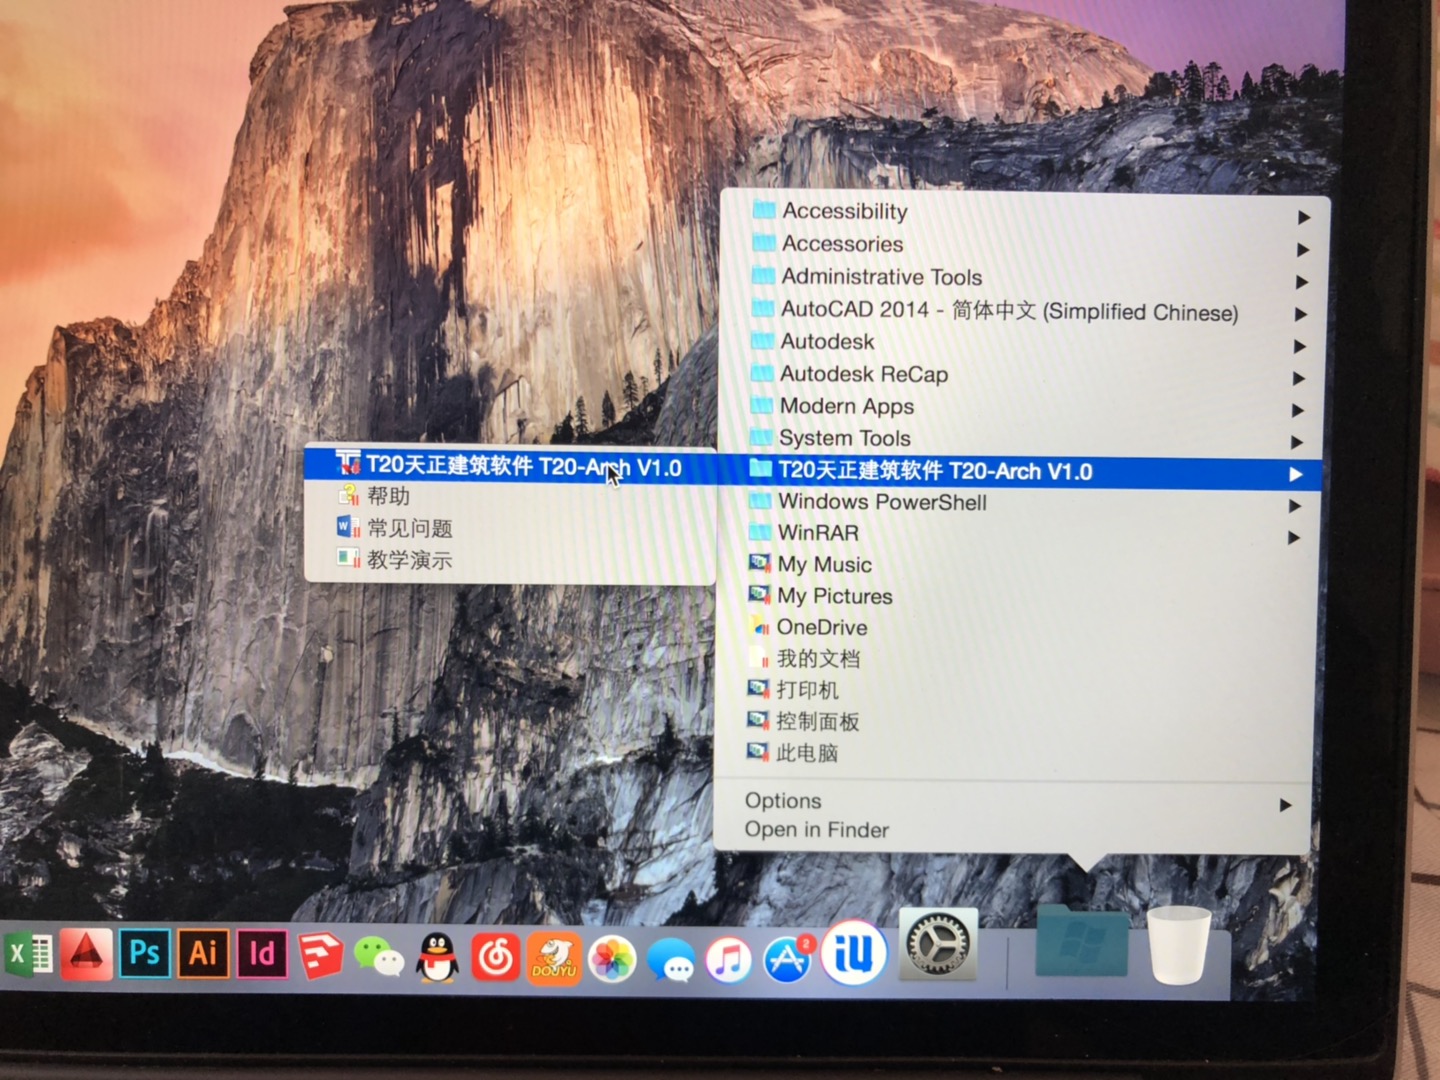
Task: Expand Windows PowerShell submenu arrow
Action: (1295, 506)
